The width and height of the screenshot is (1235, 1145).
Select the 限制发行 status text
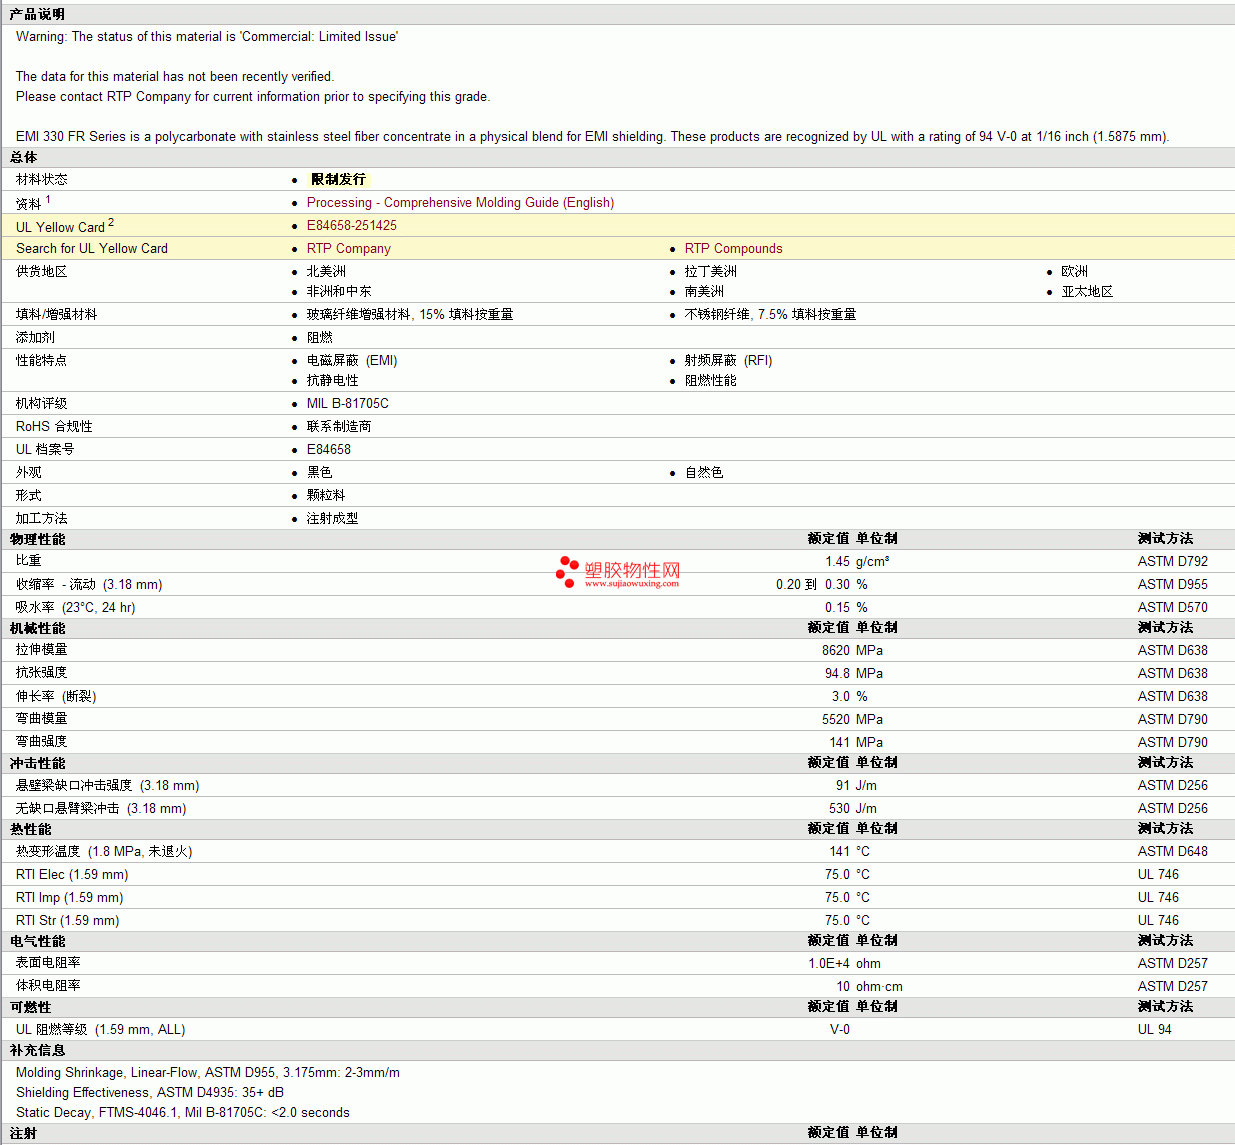338,179
